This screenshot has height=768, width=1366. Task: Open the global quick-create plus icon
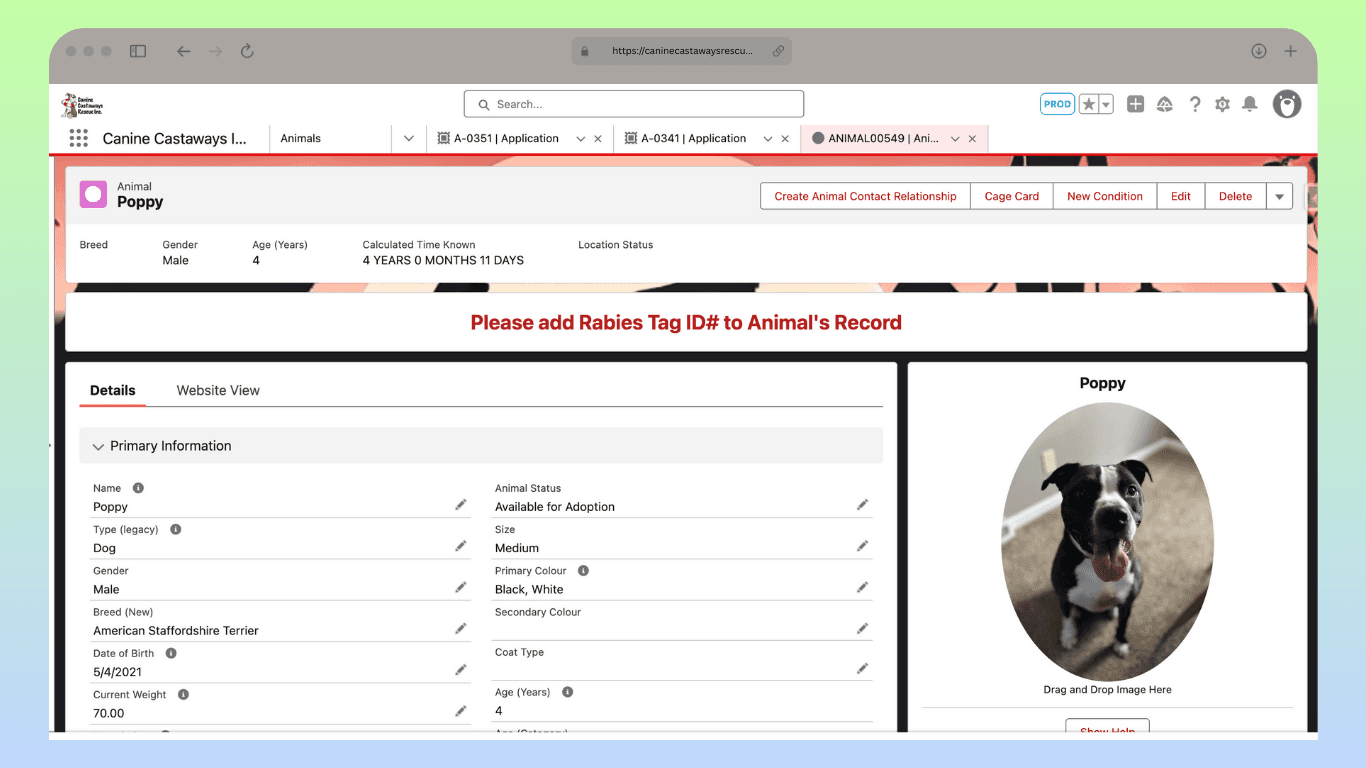(1135, 103)
